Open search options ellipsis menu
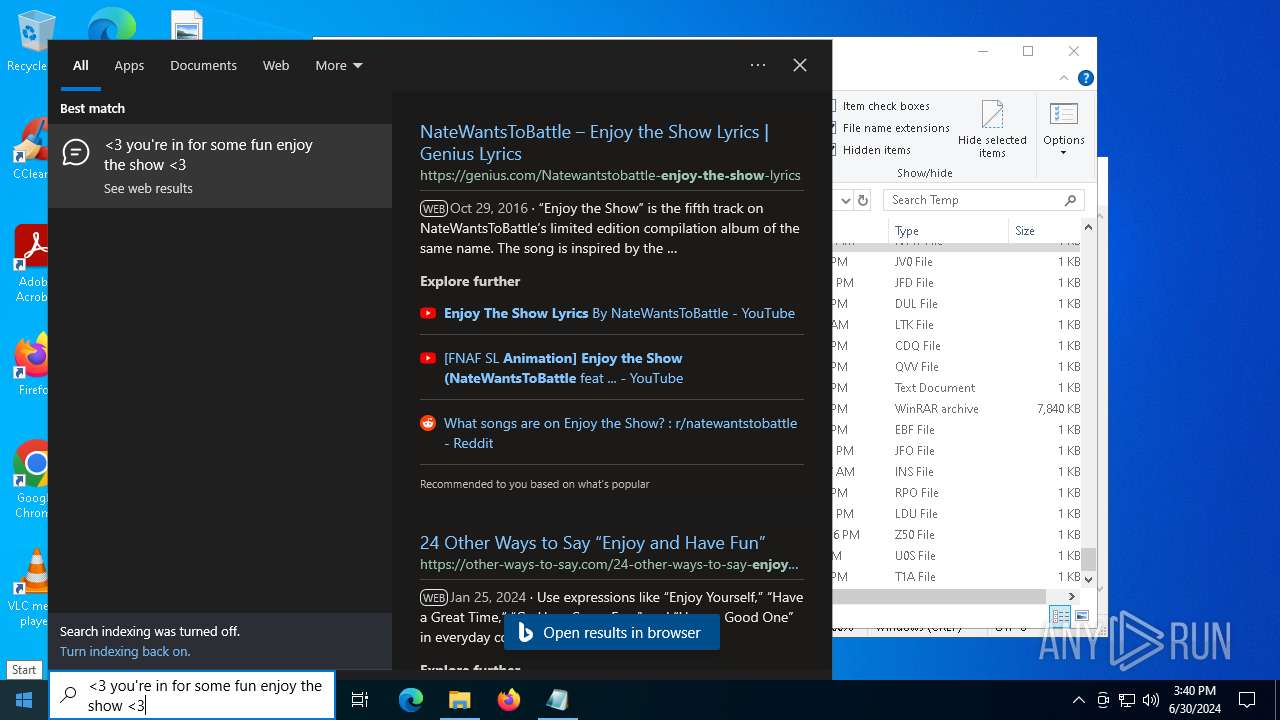Image resolution: width=1280 pixels, height=720 pixels. [x=758, y=65]
